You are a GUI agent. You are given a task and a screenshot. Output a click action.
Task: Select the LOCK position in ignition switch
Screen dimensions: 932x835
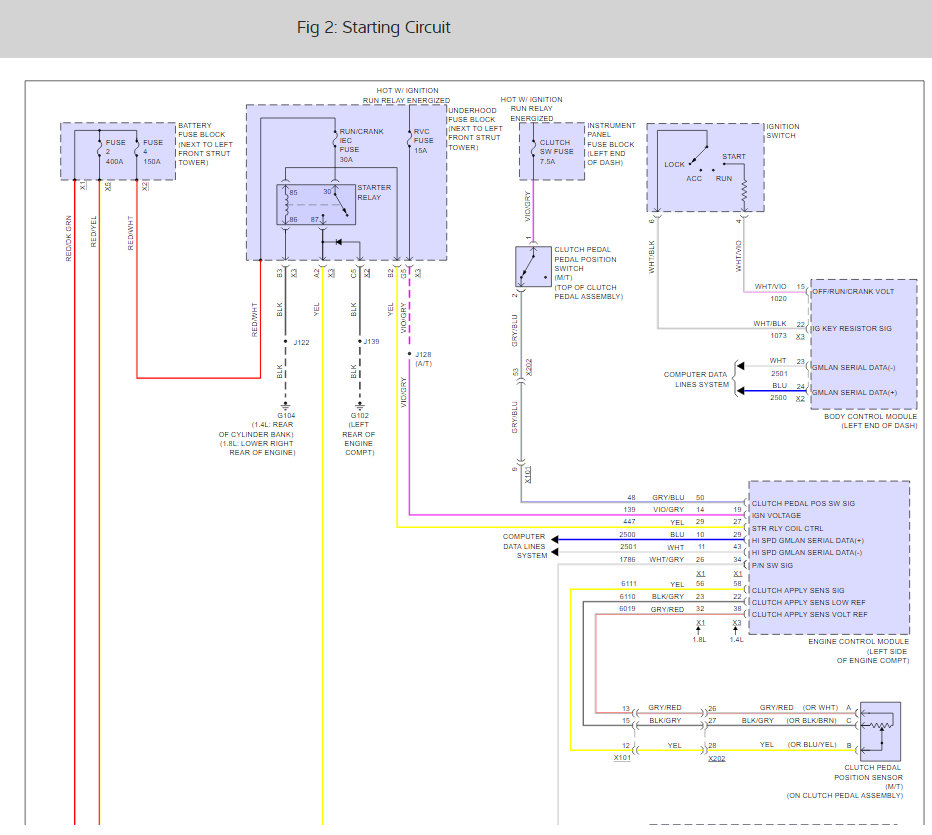click(x=675, y=165)
